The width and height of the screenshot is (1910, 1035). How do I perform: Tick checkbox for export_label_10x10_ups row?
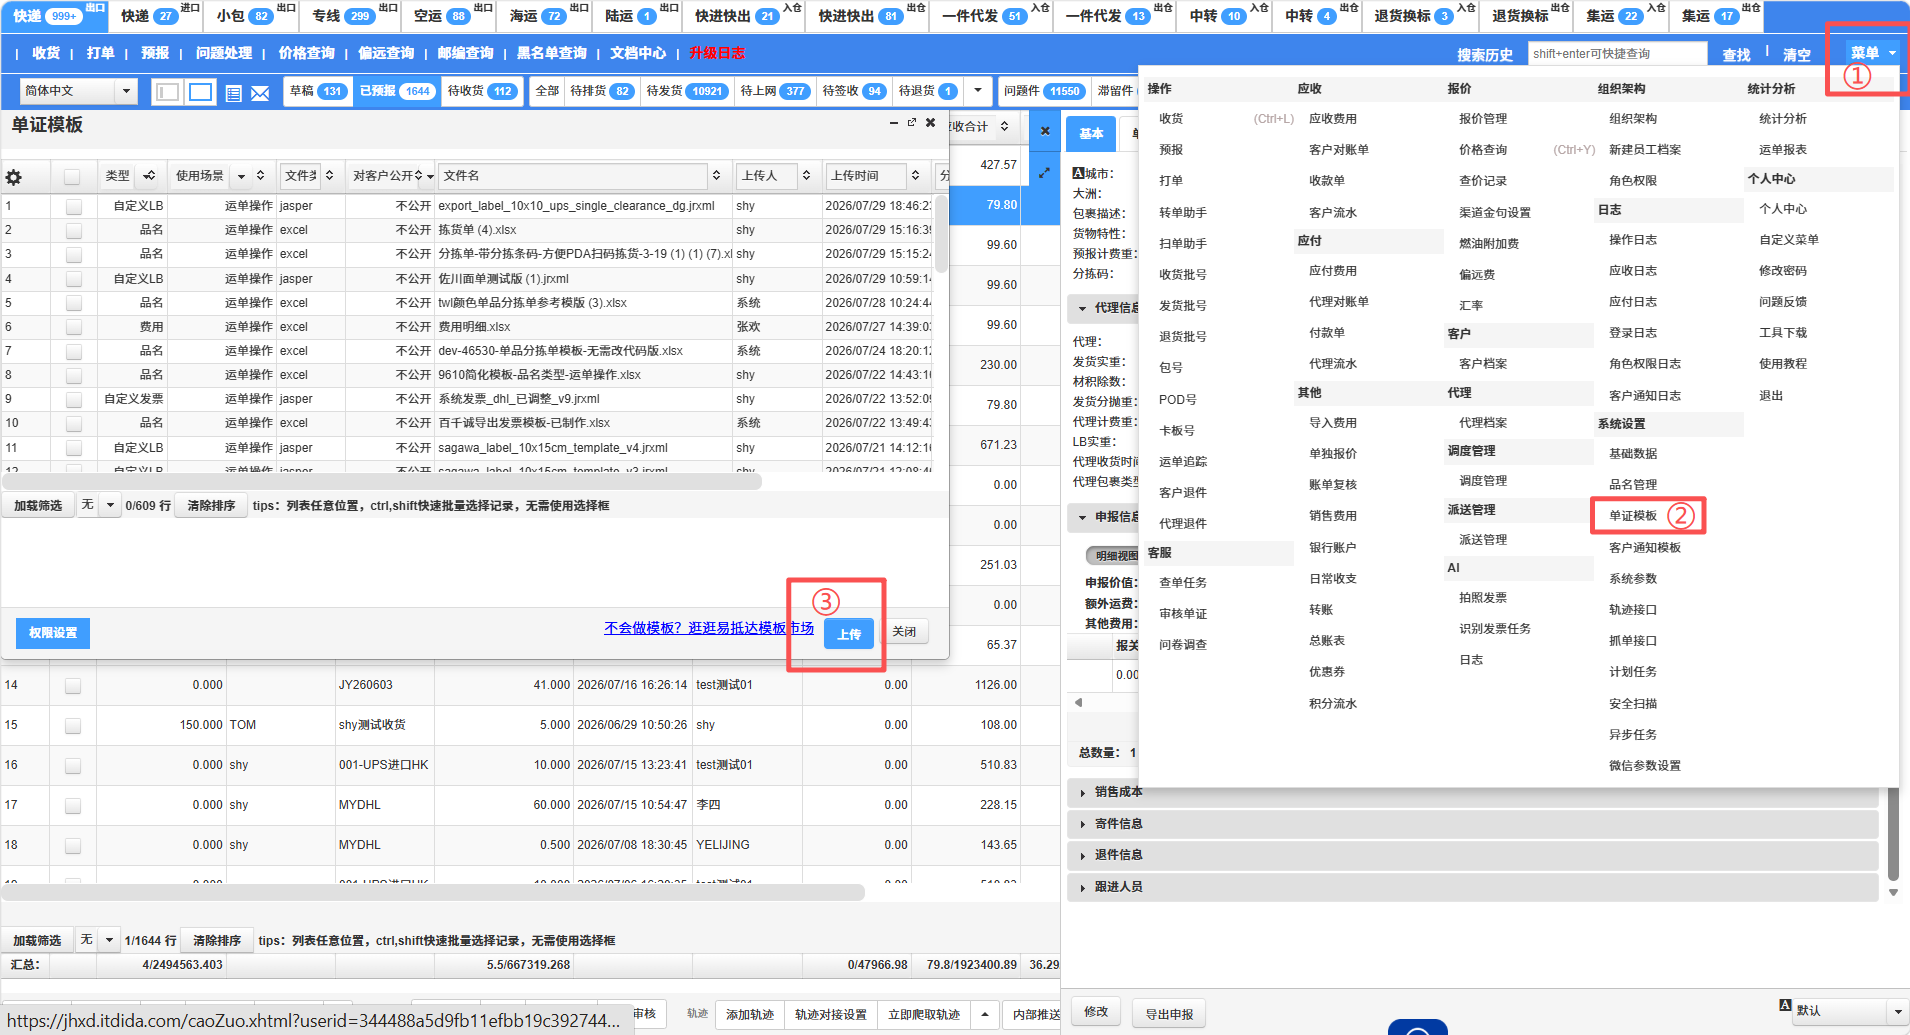[73, 206]
